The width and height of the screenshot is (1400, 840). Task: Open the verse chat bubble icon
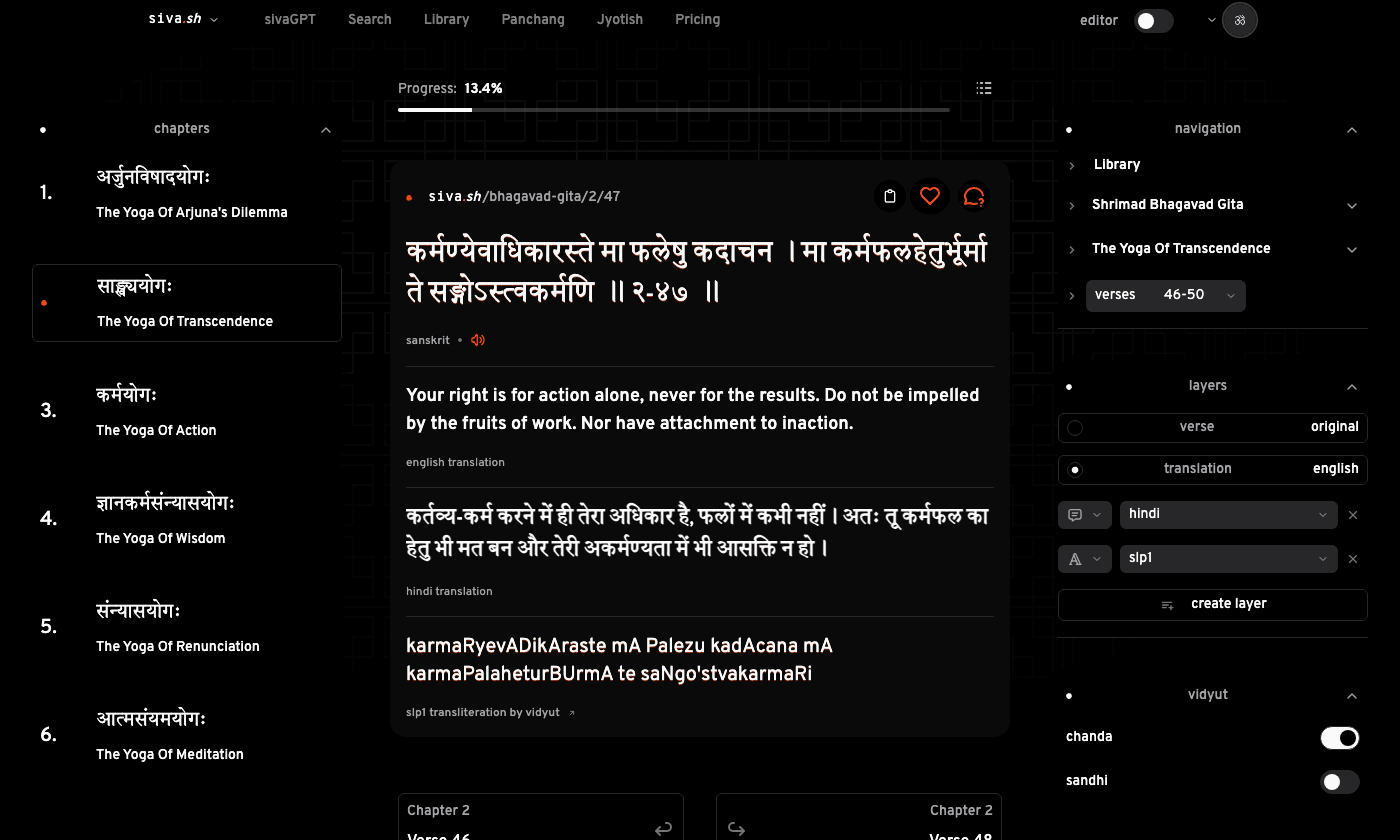point(974,196)
